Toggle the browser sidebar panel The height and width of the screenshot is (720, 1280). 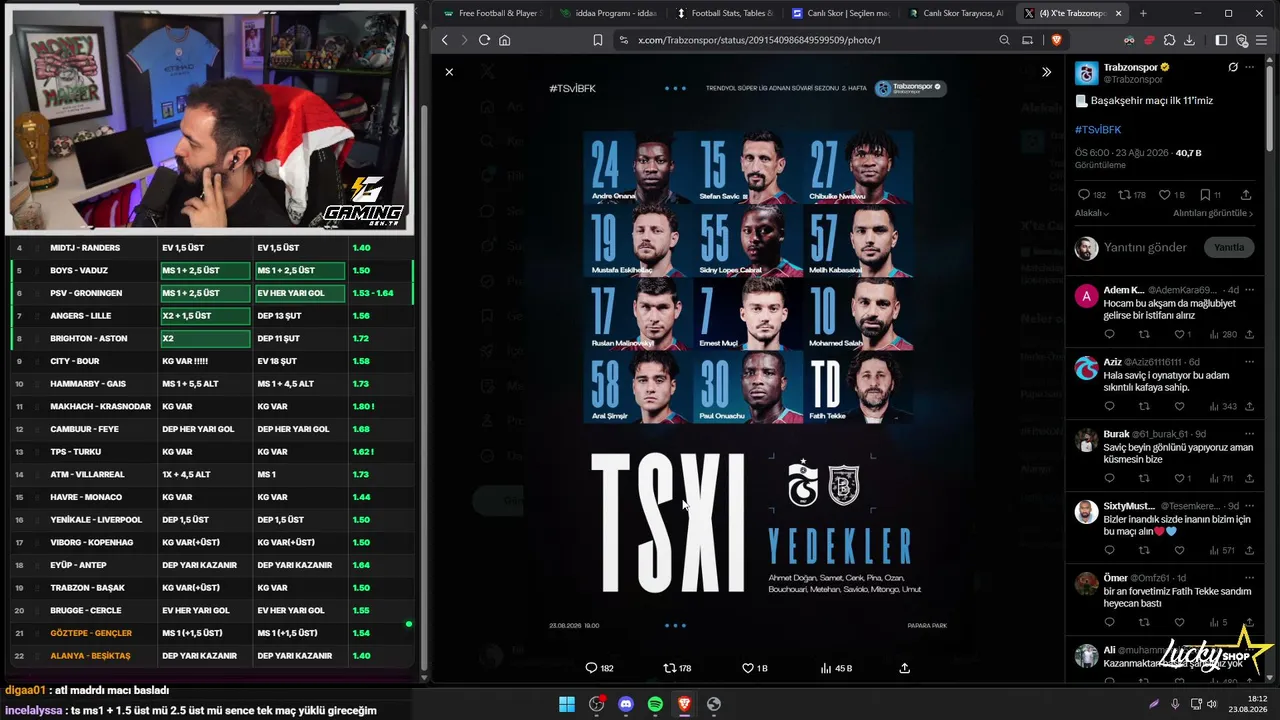(x=1221, y=40)
